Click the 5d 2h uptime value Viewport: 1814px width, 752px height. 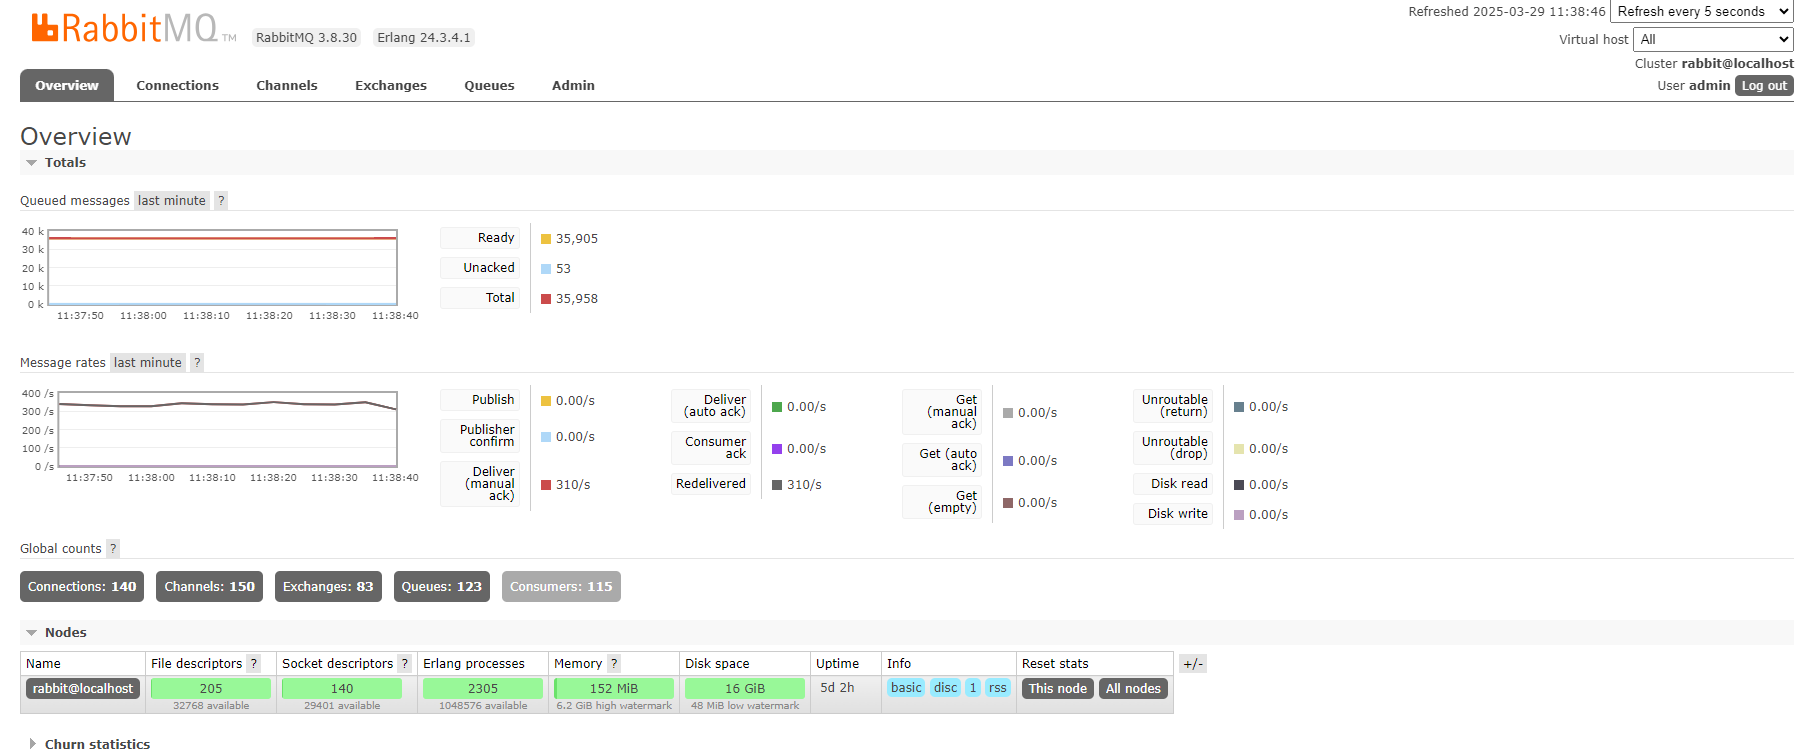click(837, 688)
